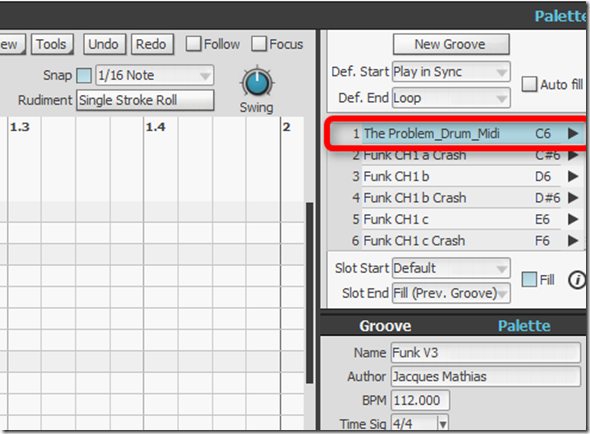The width and height of the screenshot is (590, 434).
Task: Open the Rudiment Single Stroke Roll selector
Action: pyautogui.click(x=146, y=100)
